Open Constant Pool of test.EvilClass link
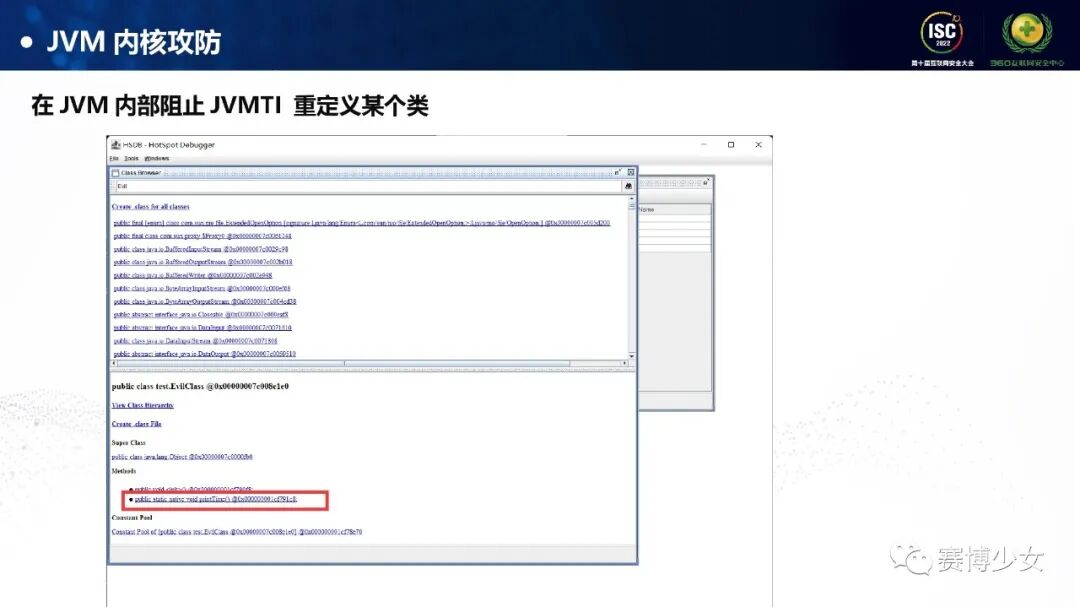Viewport: 1080px width, 607px height. tap(236, 532)
